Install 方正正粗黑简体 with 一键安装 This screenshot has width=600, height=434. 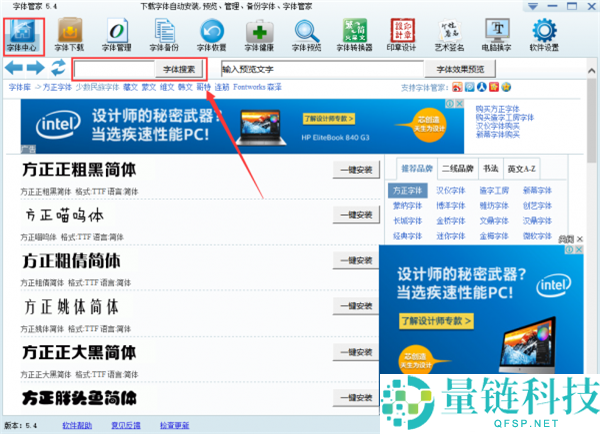[x=356, y=170]
